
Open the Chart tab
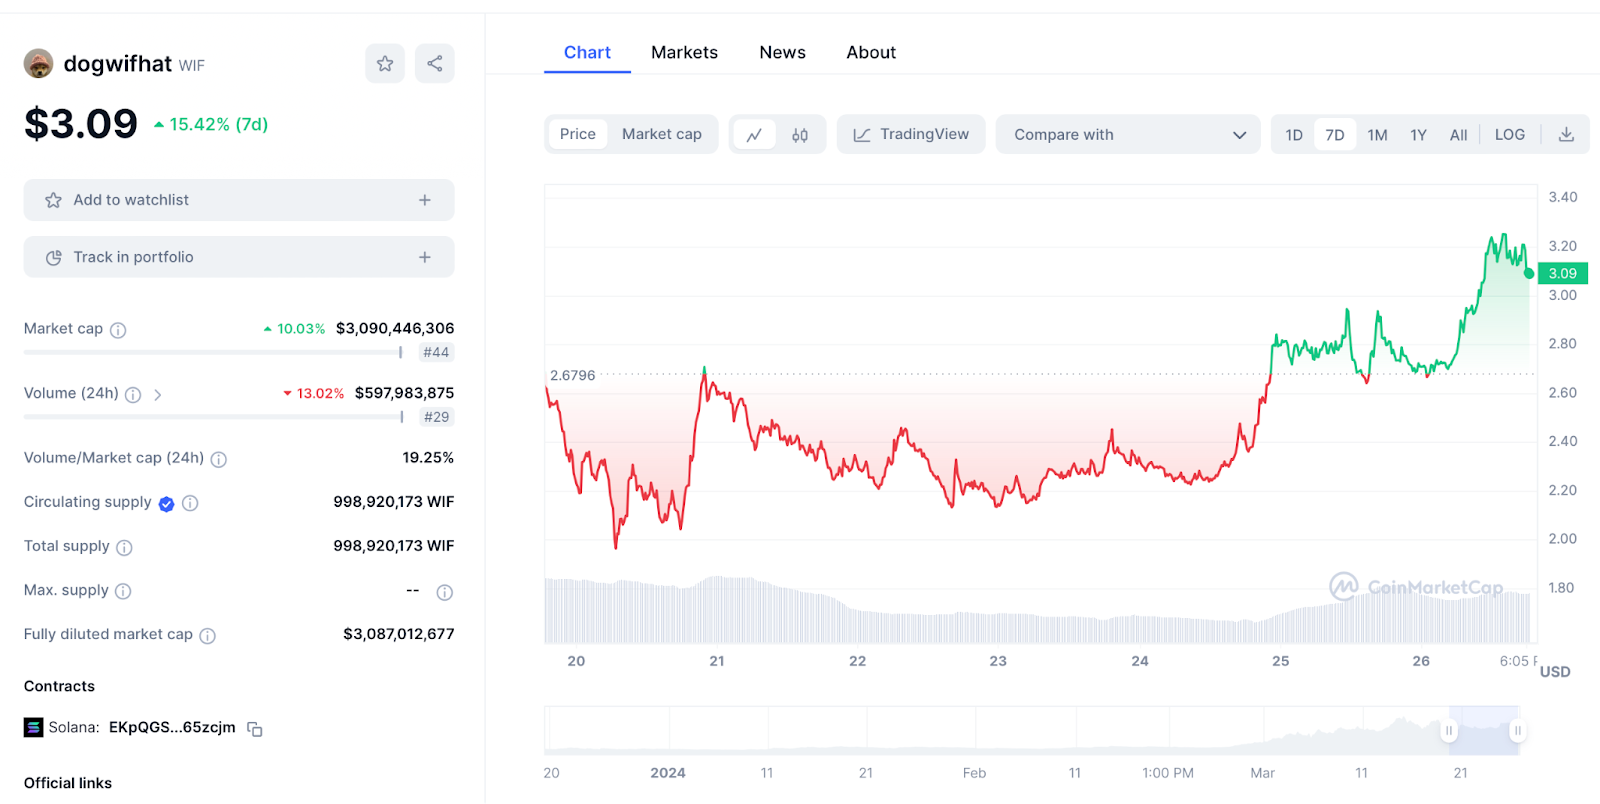587,53
